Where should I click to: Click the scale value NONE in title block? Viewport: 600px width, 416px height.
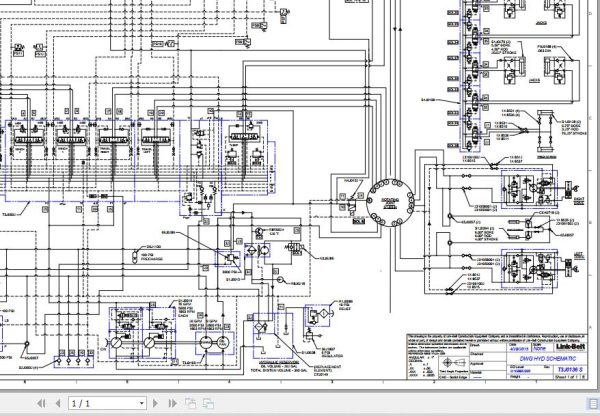coord(540,349)
